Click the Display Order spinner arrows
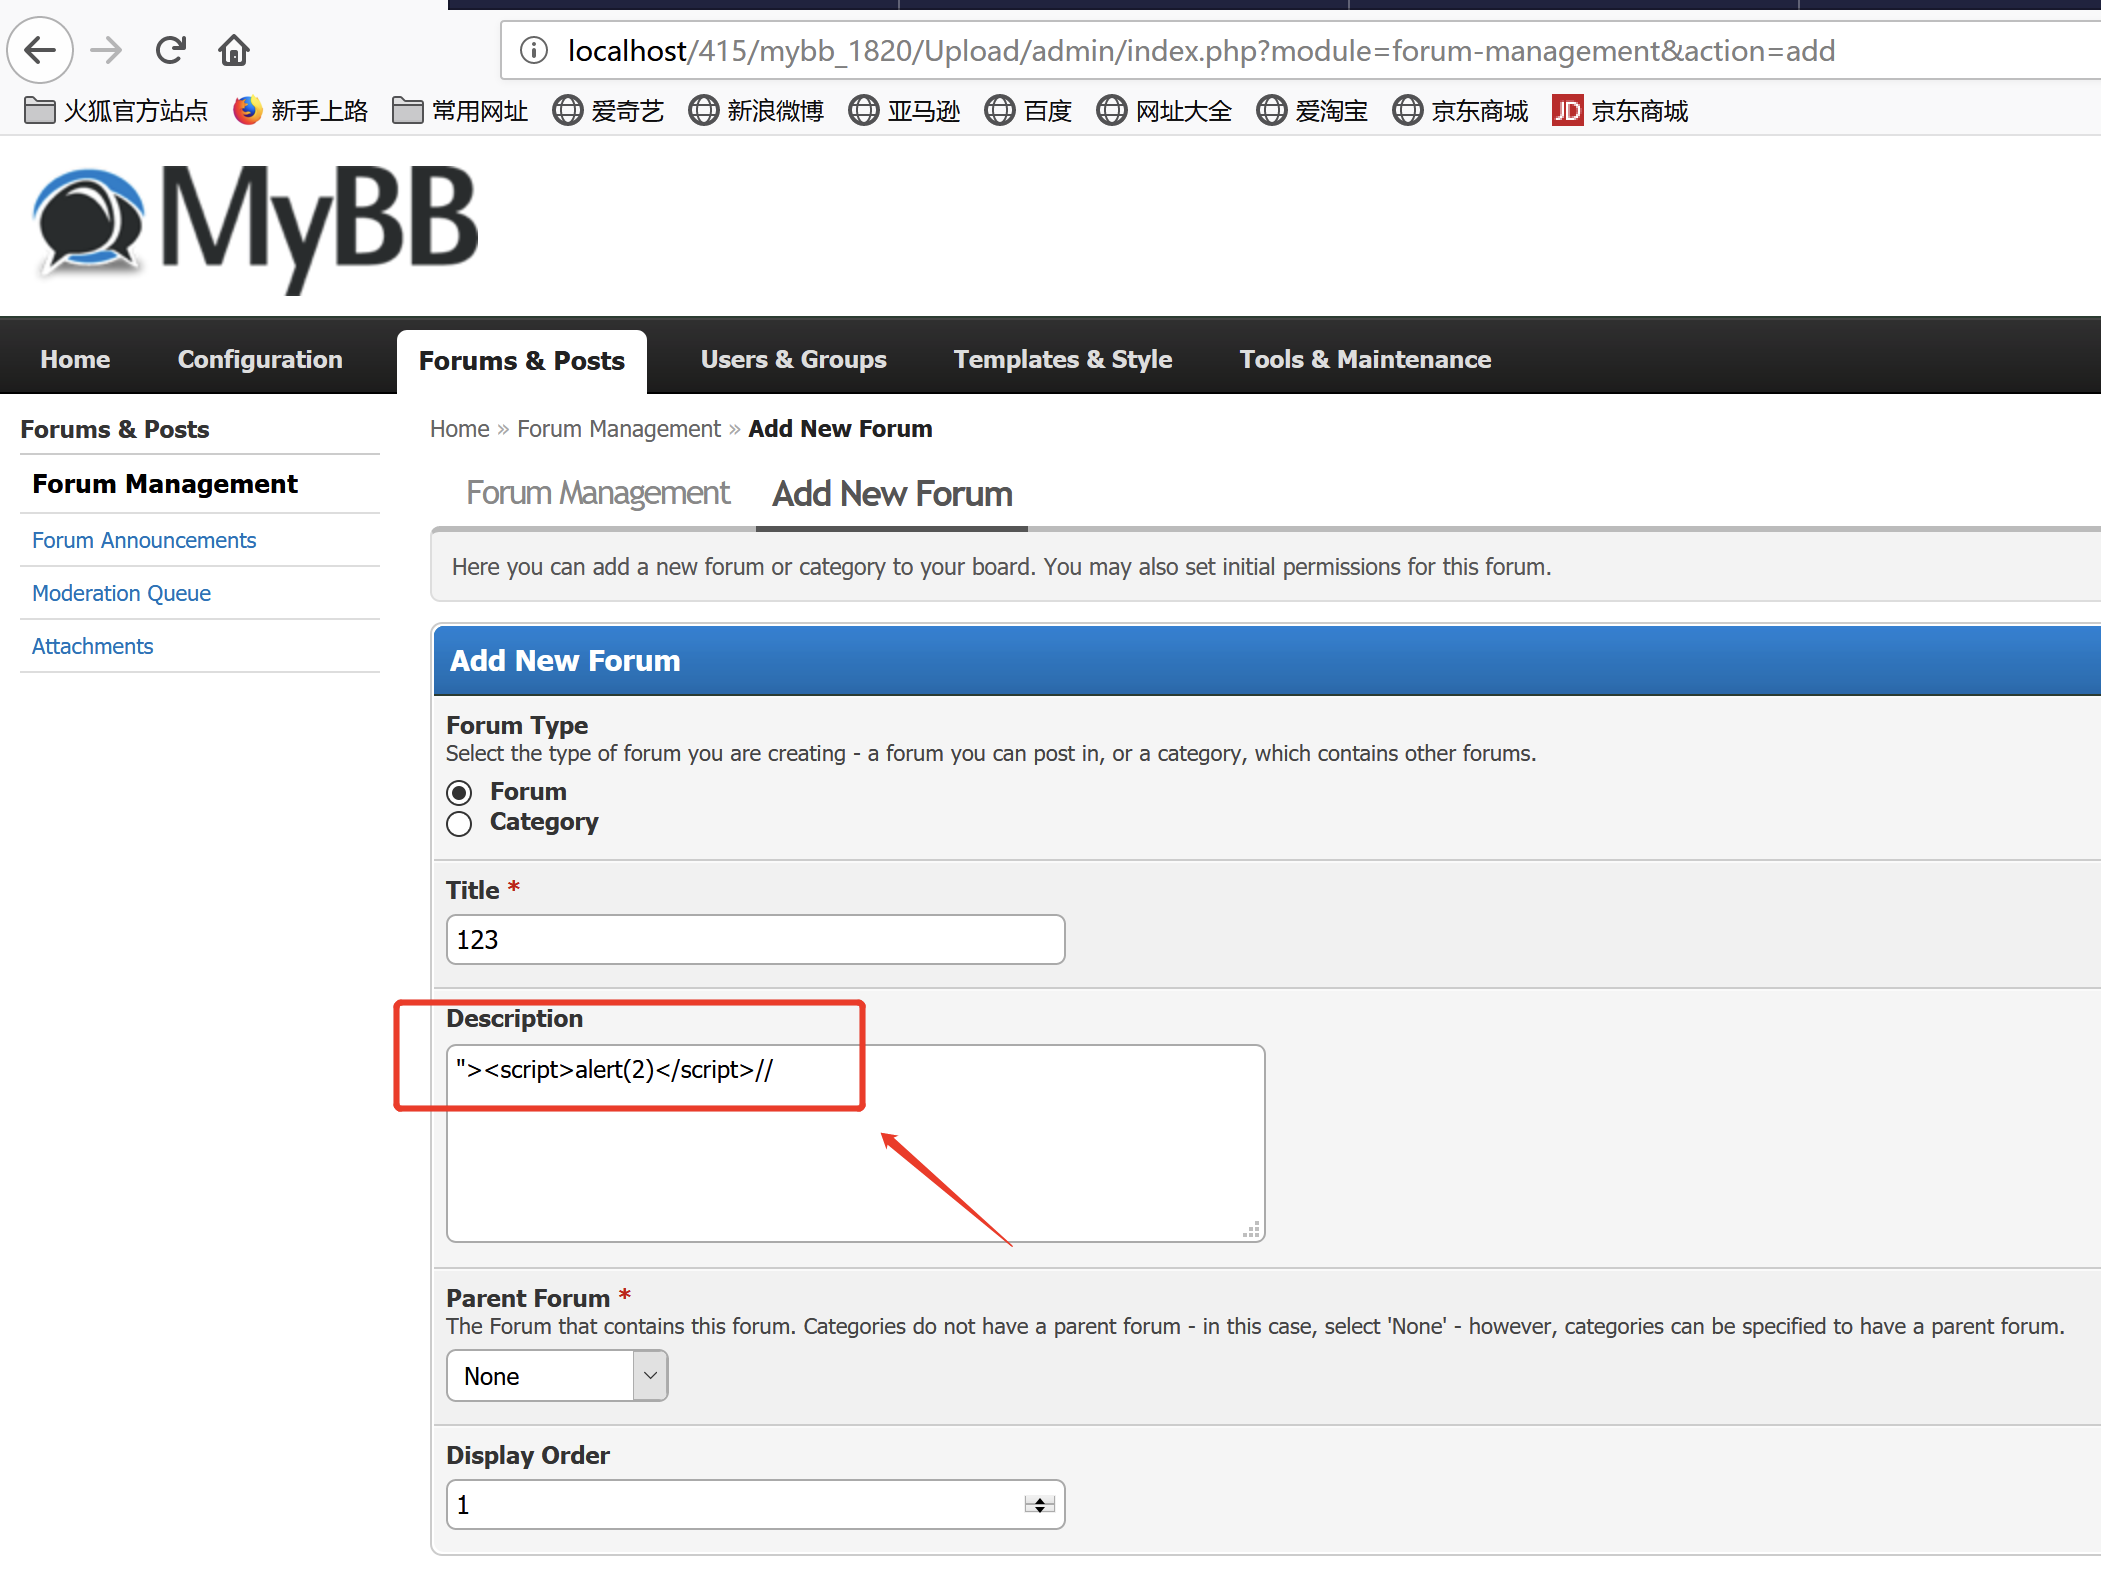 1040,1505
